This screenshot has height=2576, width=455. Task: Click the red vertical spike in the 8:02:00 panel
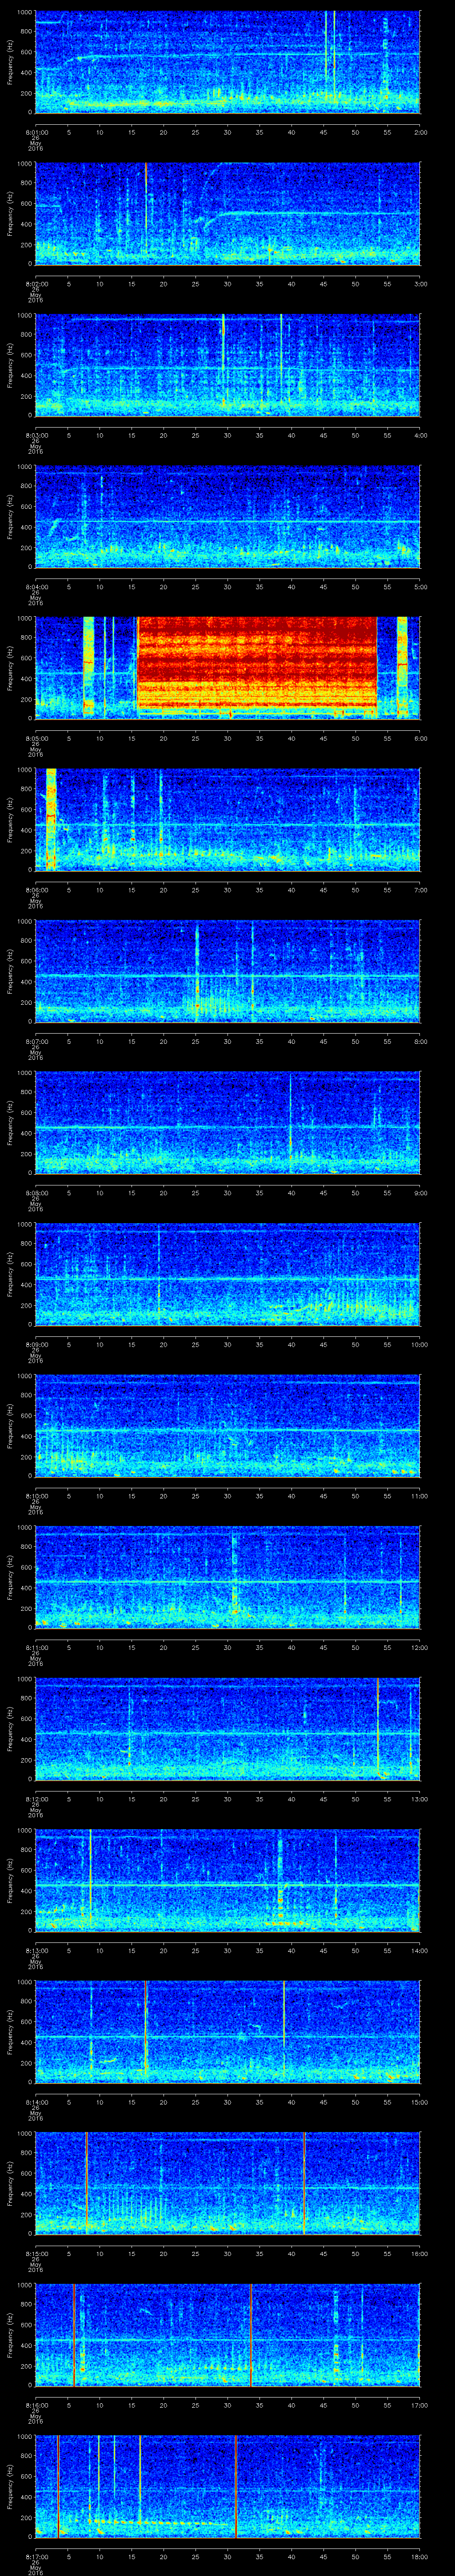tap(146, 207)
